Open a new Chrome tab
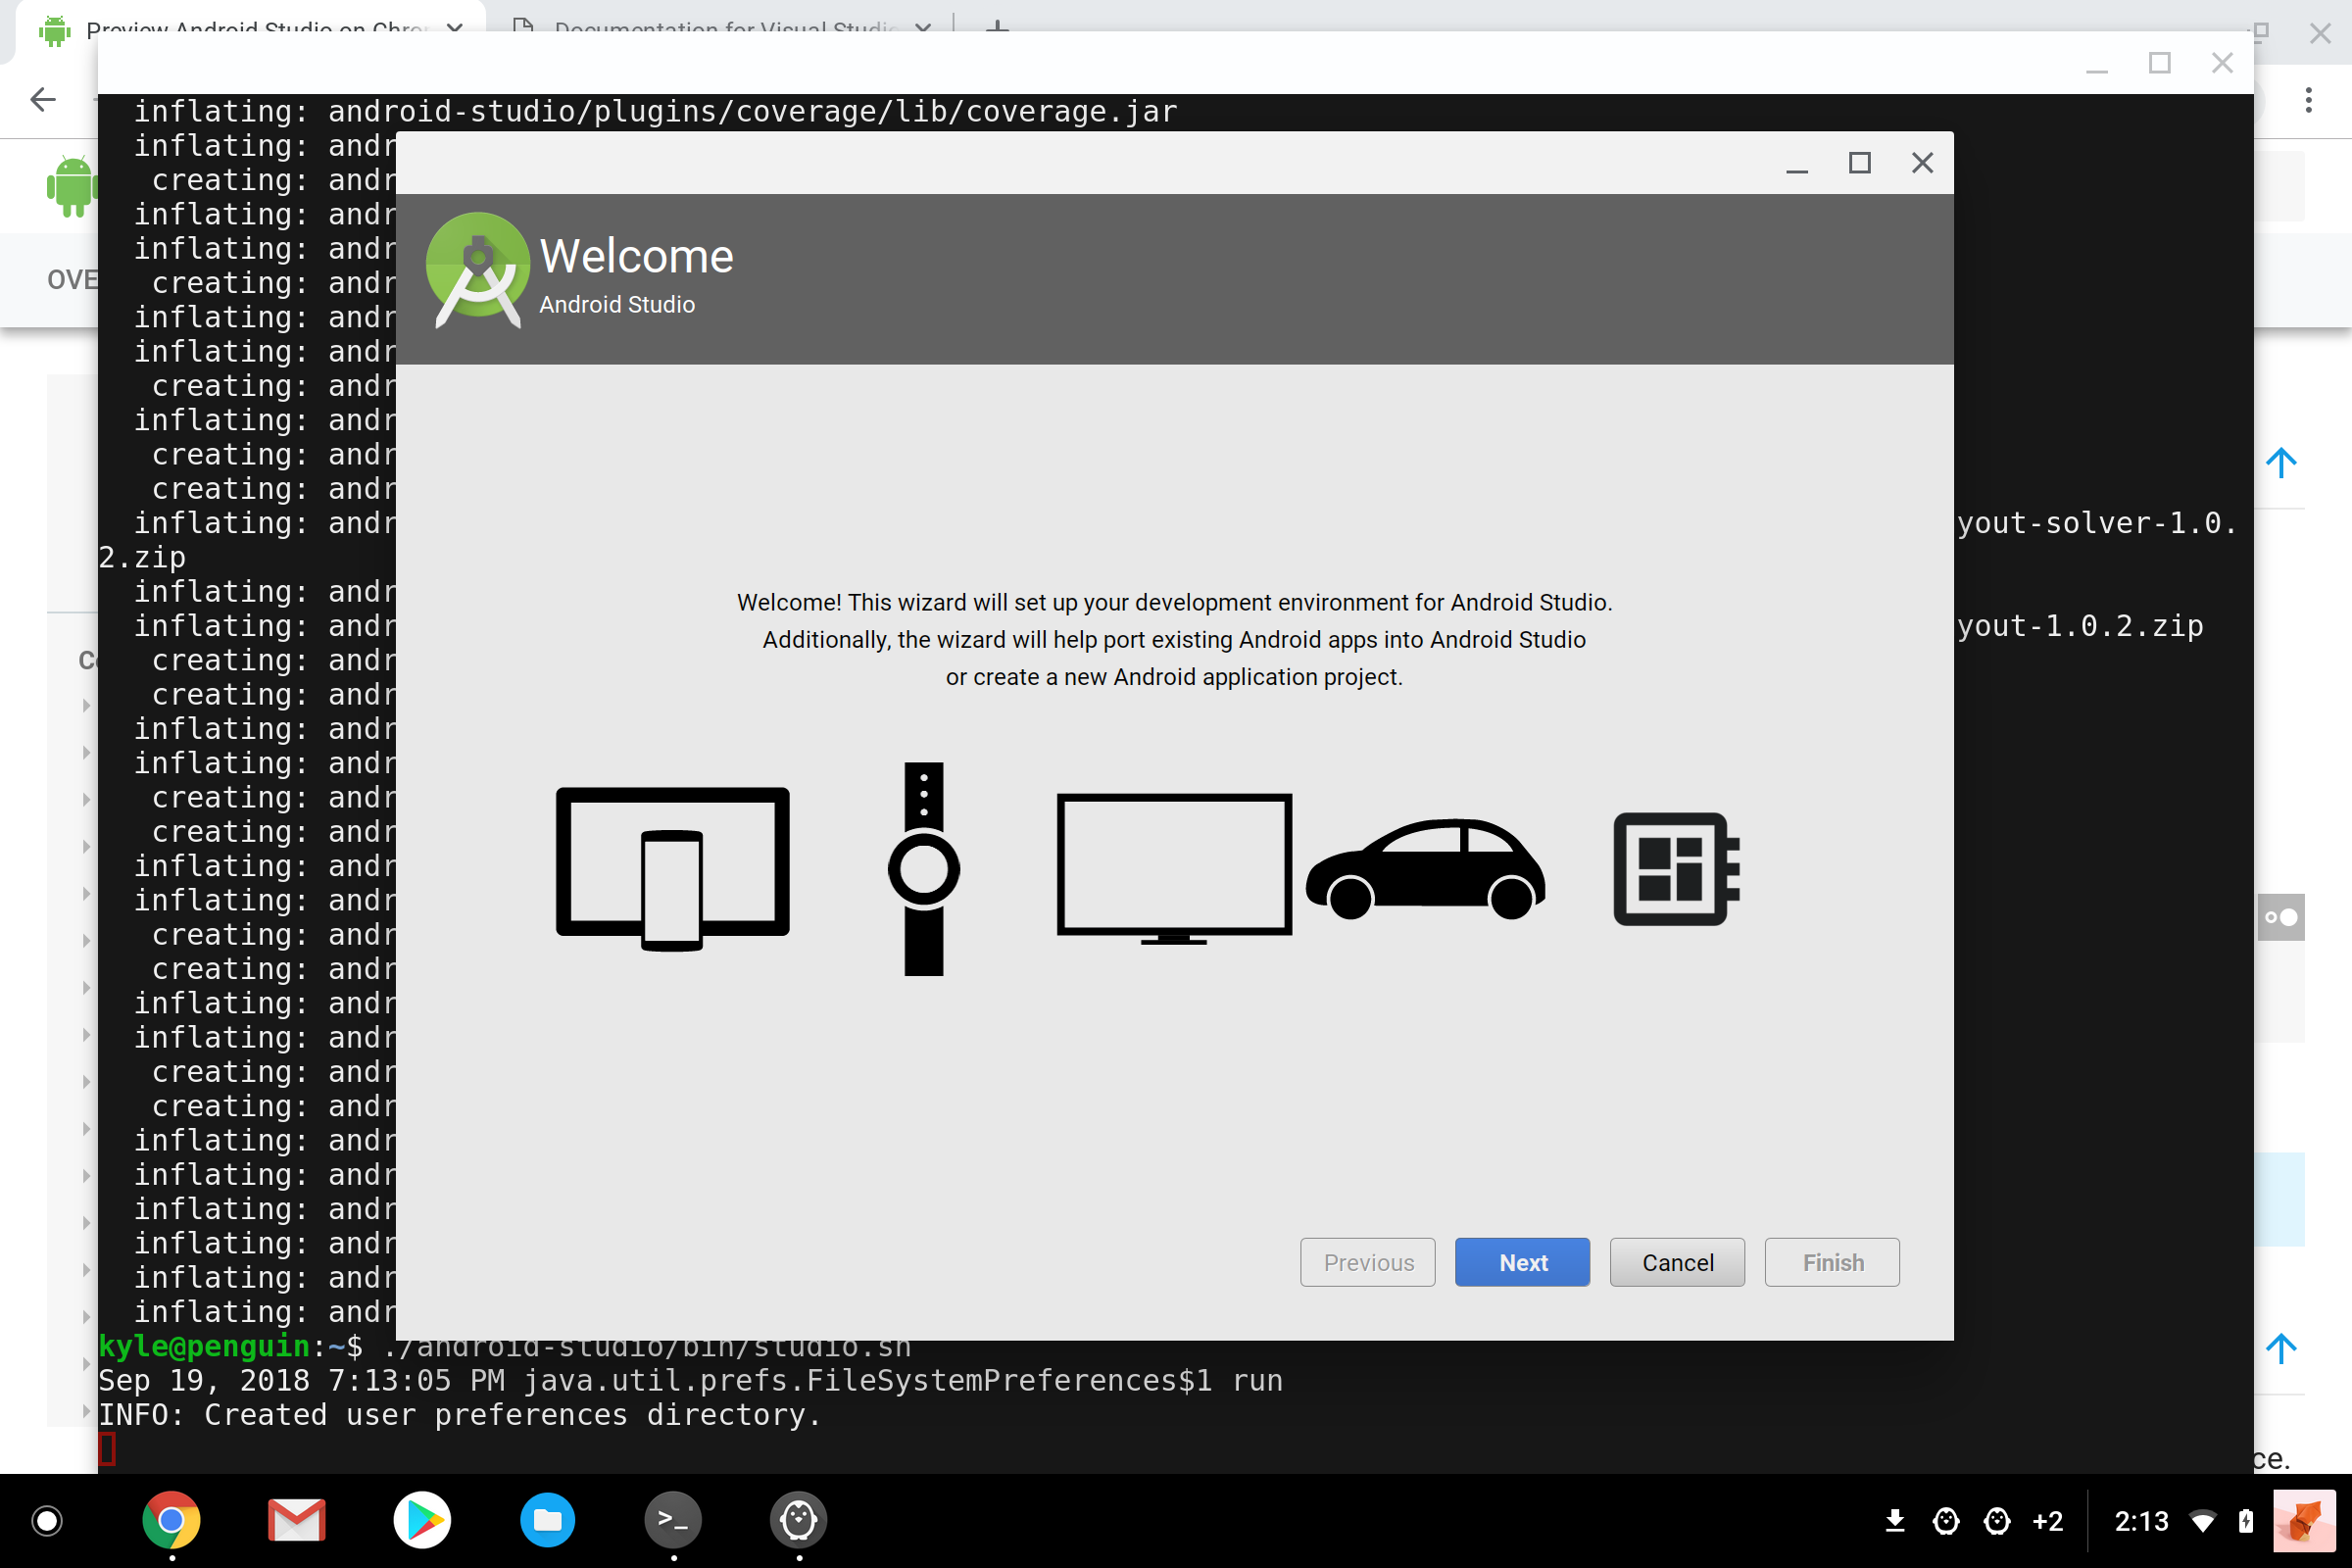 pos(996,25)
